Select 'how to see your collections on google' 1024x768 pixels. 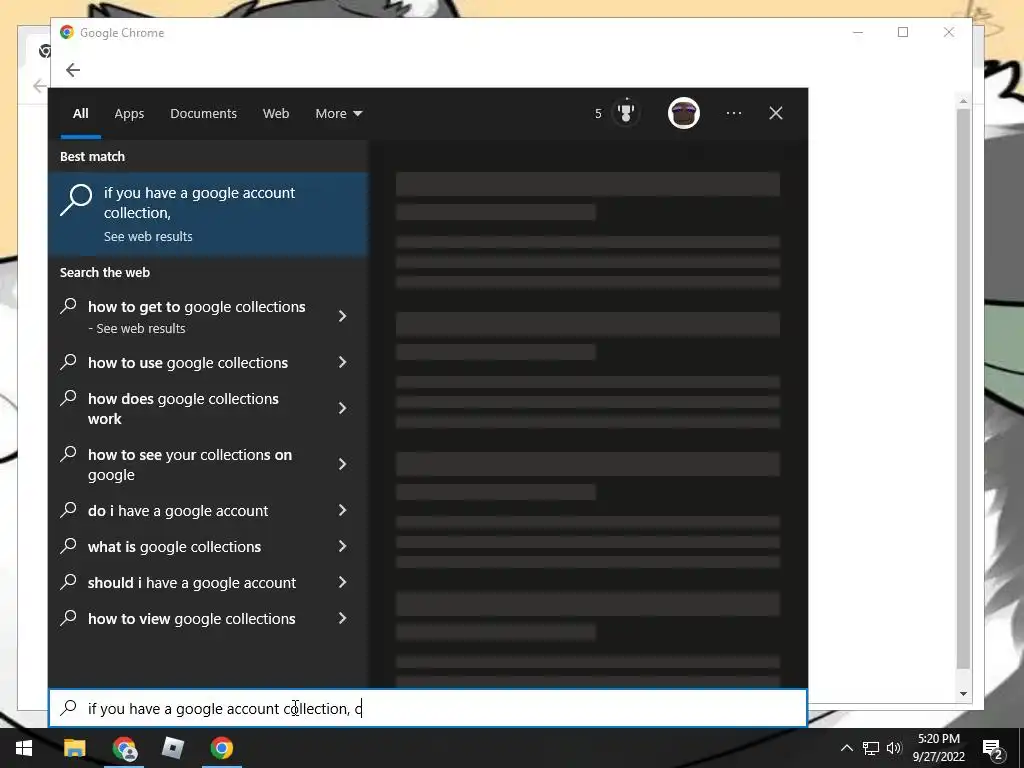pos(190,464)
